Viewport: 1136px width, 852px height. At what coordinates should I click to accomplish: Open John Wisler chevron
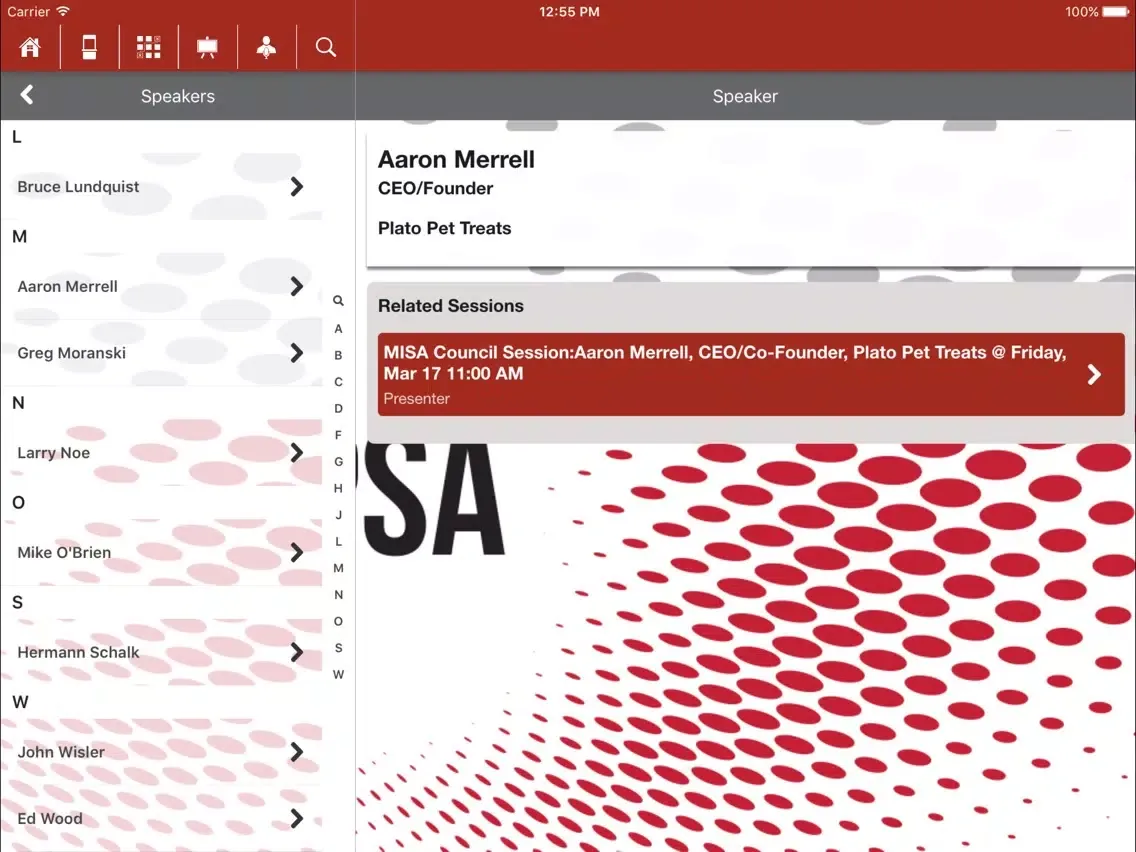(296, 752)
